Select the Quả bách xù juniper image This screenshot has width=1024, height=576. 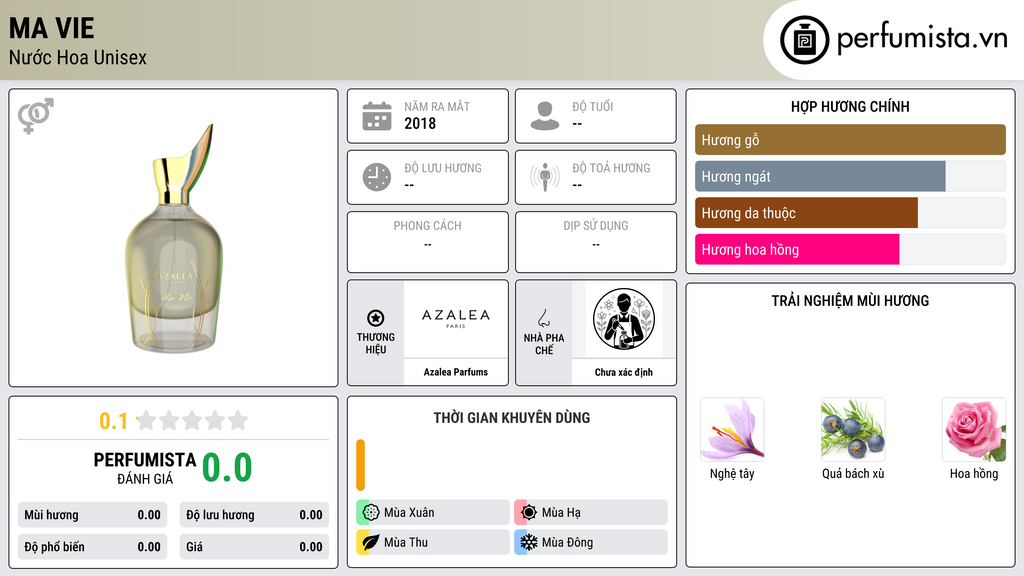click(x=853, y=430)
